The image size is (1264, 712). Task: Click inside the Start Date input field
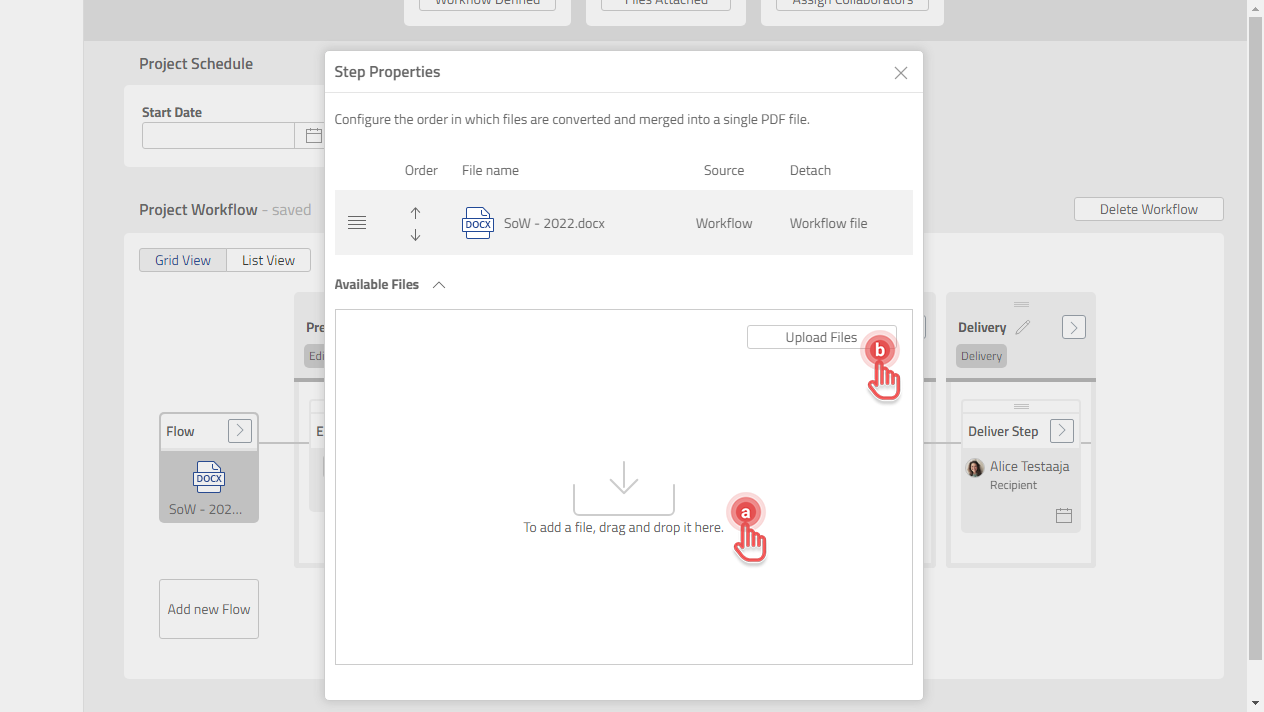[x=218, y=135]
